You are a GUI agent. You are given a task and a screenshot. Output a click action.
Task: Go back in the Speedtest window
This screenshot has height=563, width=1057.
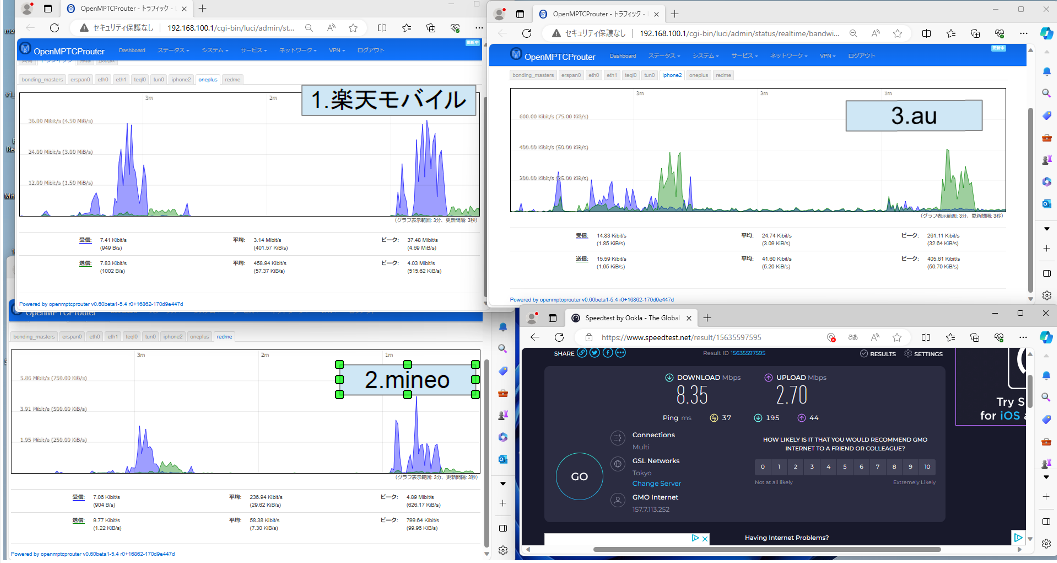535,337
